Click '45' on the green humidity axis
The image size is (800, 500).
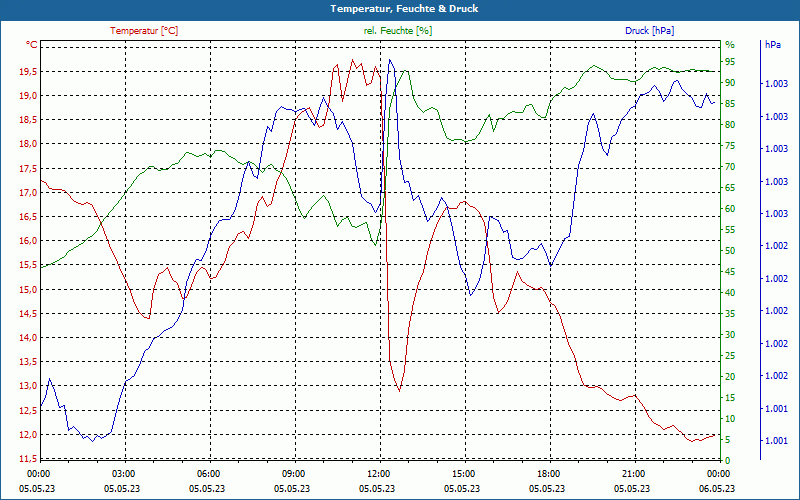pos(730,271)
